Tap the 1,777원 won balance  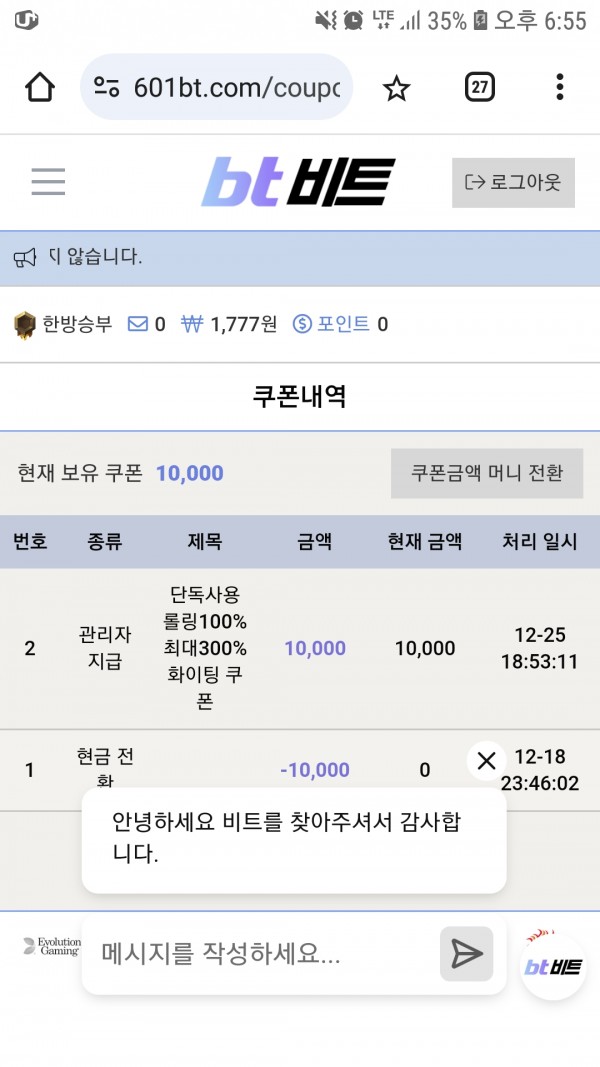pos(229,324)
